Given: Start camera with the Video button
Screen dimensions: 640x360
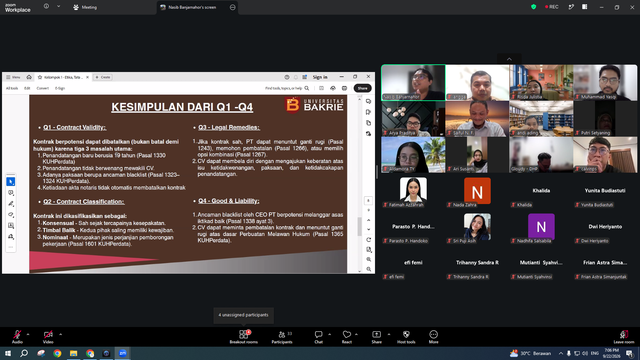Looking at the screenshot, I should pyautogui.click(x=48, y=336).
